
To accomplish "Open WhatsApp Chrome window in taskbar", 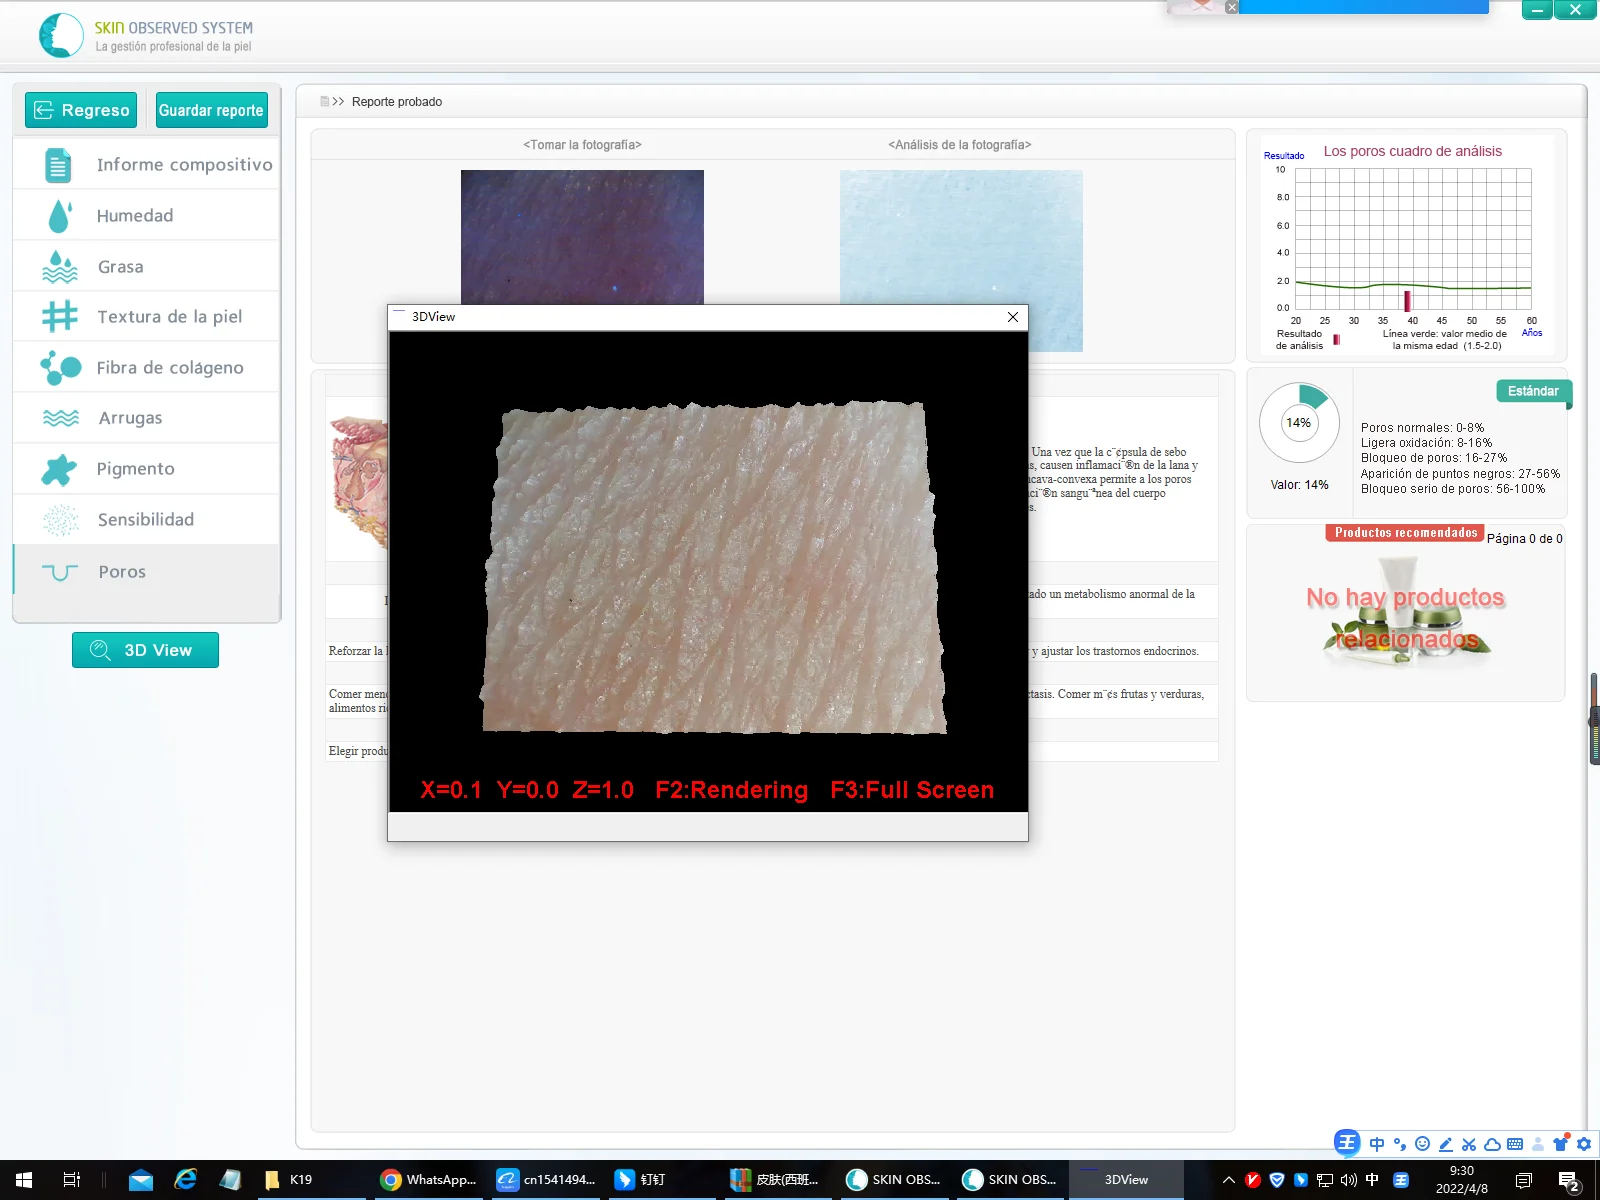I will point(429,1180).
